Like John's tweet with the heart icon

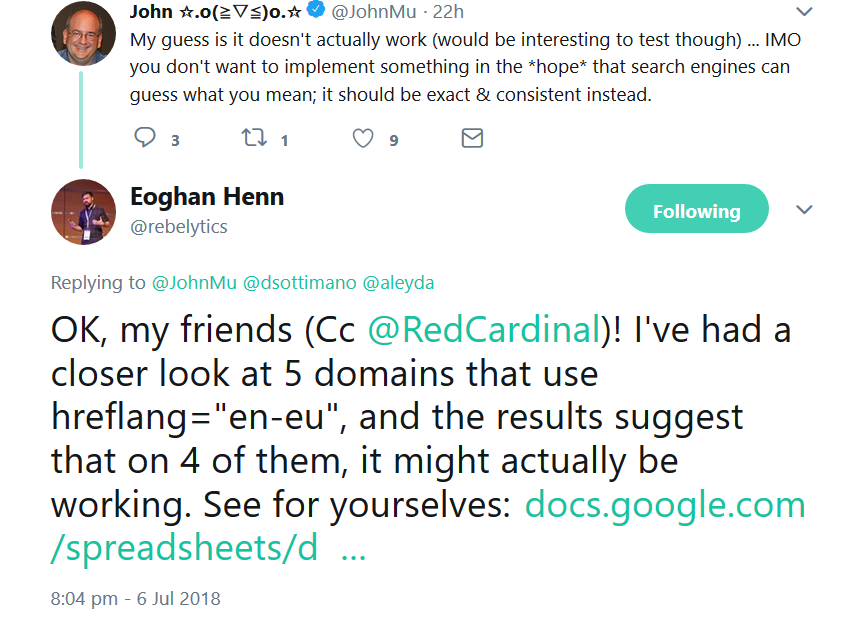(x=362, y=138)
